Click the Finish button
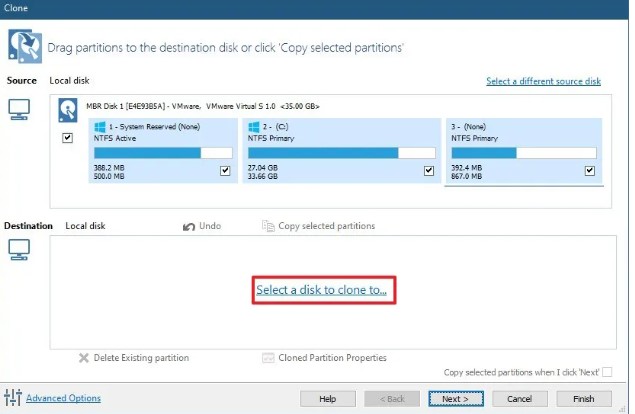The width and height of the screenshot is (635, 414). click(584, 399)
